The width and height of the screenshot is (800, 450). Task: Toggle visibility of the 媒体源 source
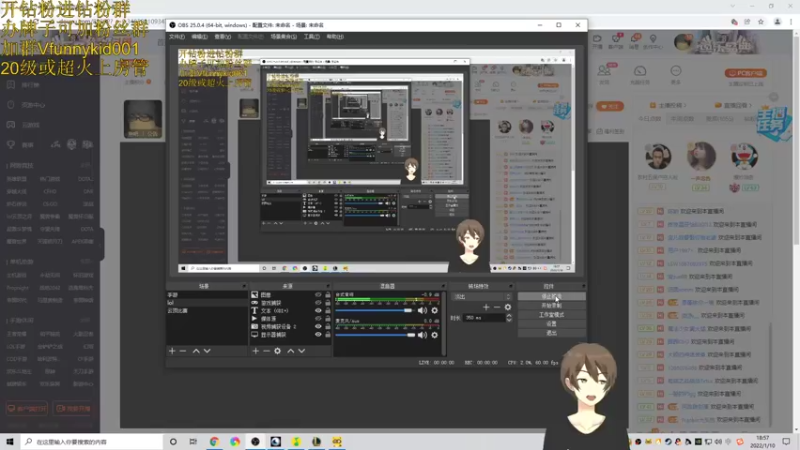(x=318, y=318)
